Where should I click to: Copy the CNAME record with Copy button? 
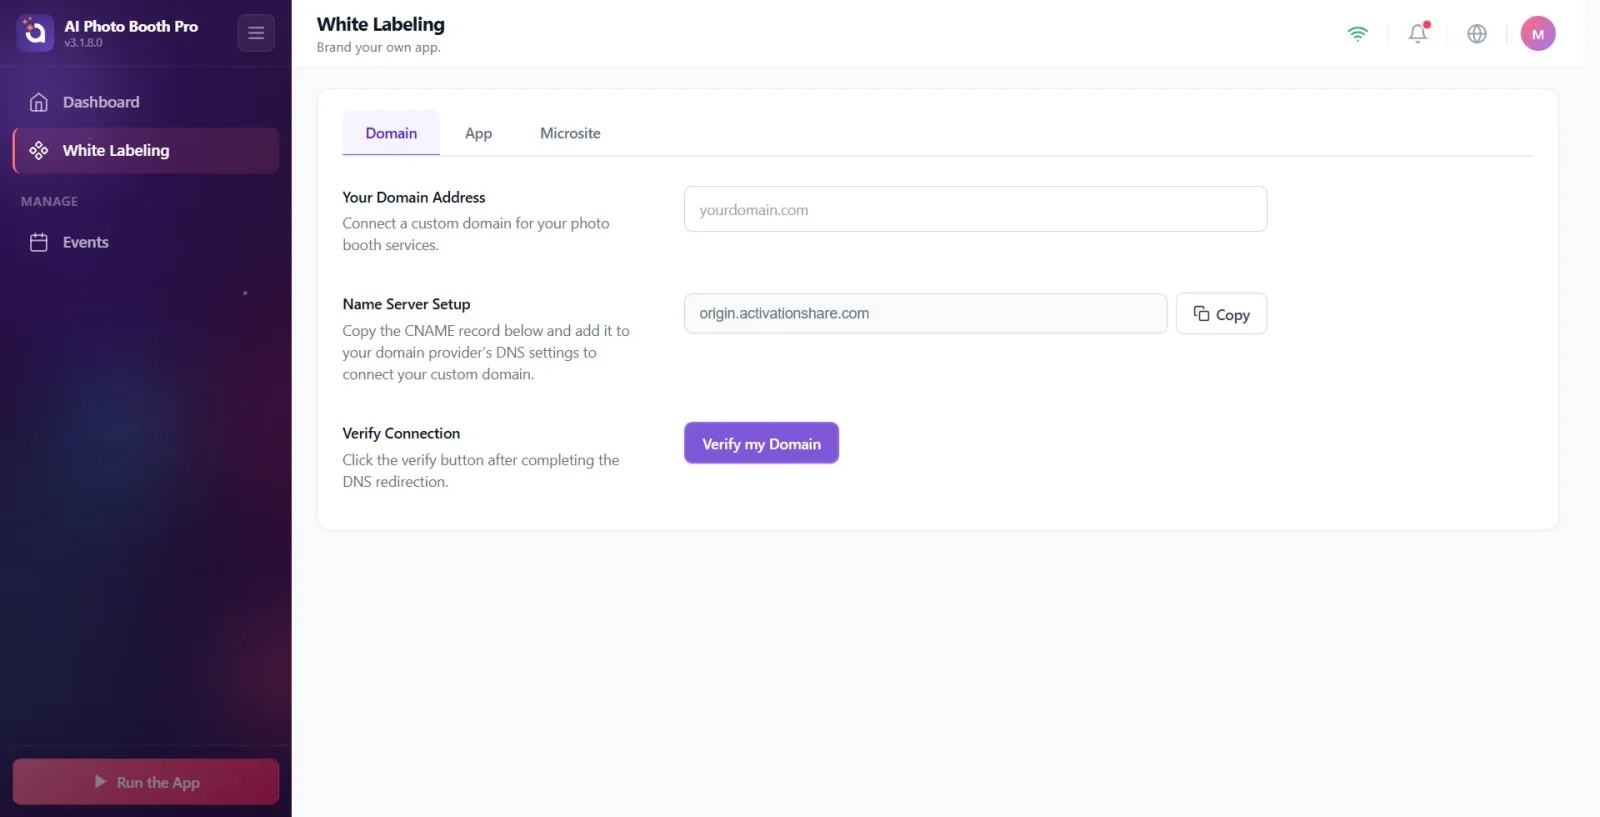(x=1221, y=314)
